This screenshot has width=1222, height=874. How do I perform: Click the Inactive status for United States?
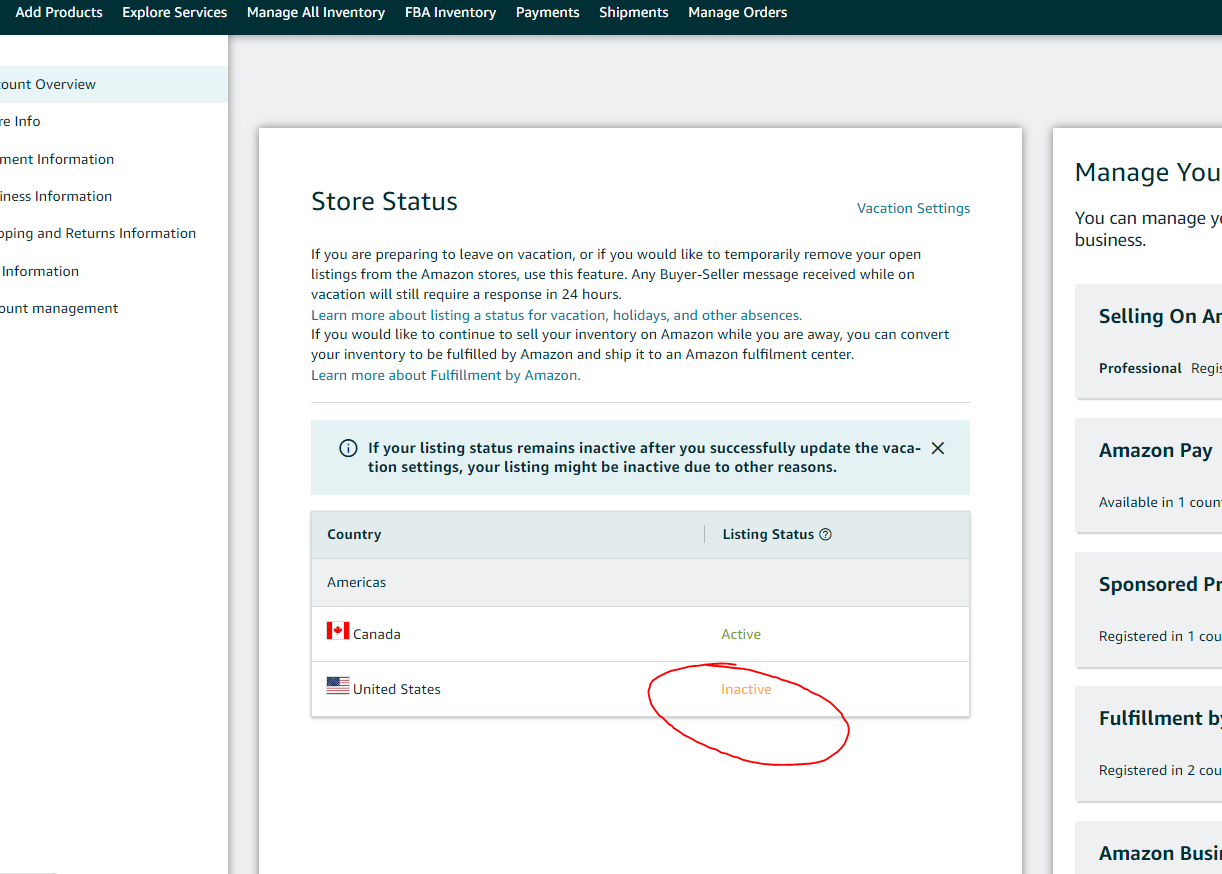pyautogui.click(x=746, y=689)
